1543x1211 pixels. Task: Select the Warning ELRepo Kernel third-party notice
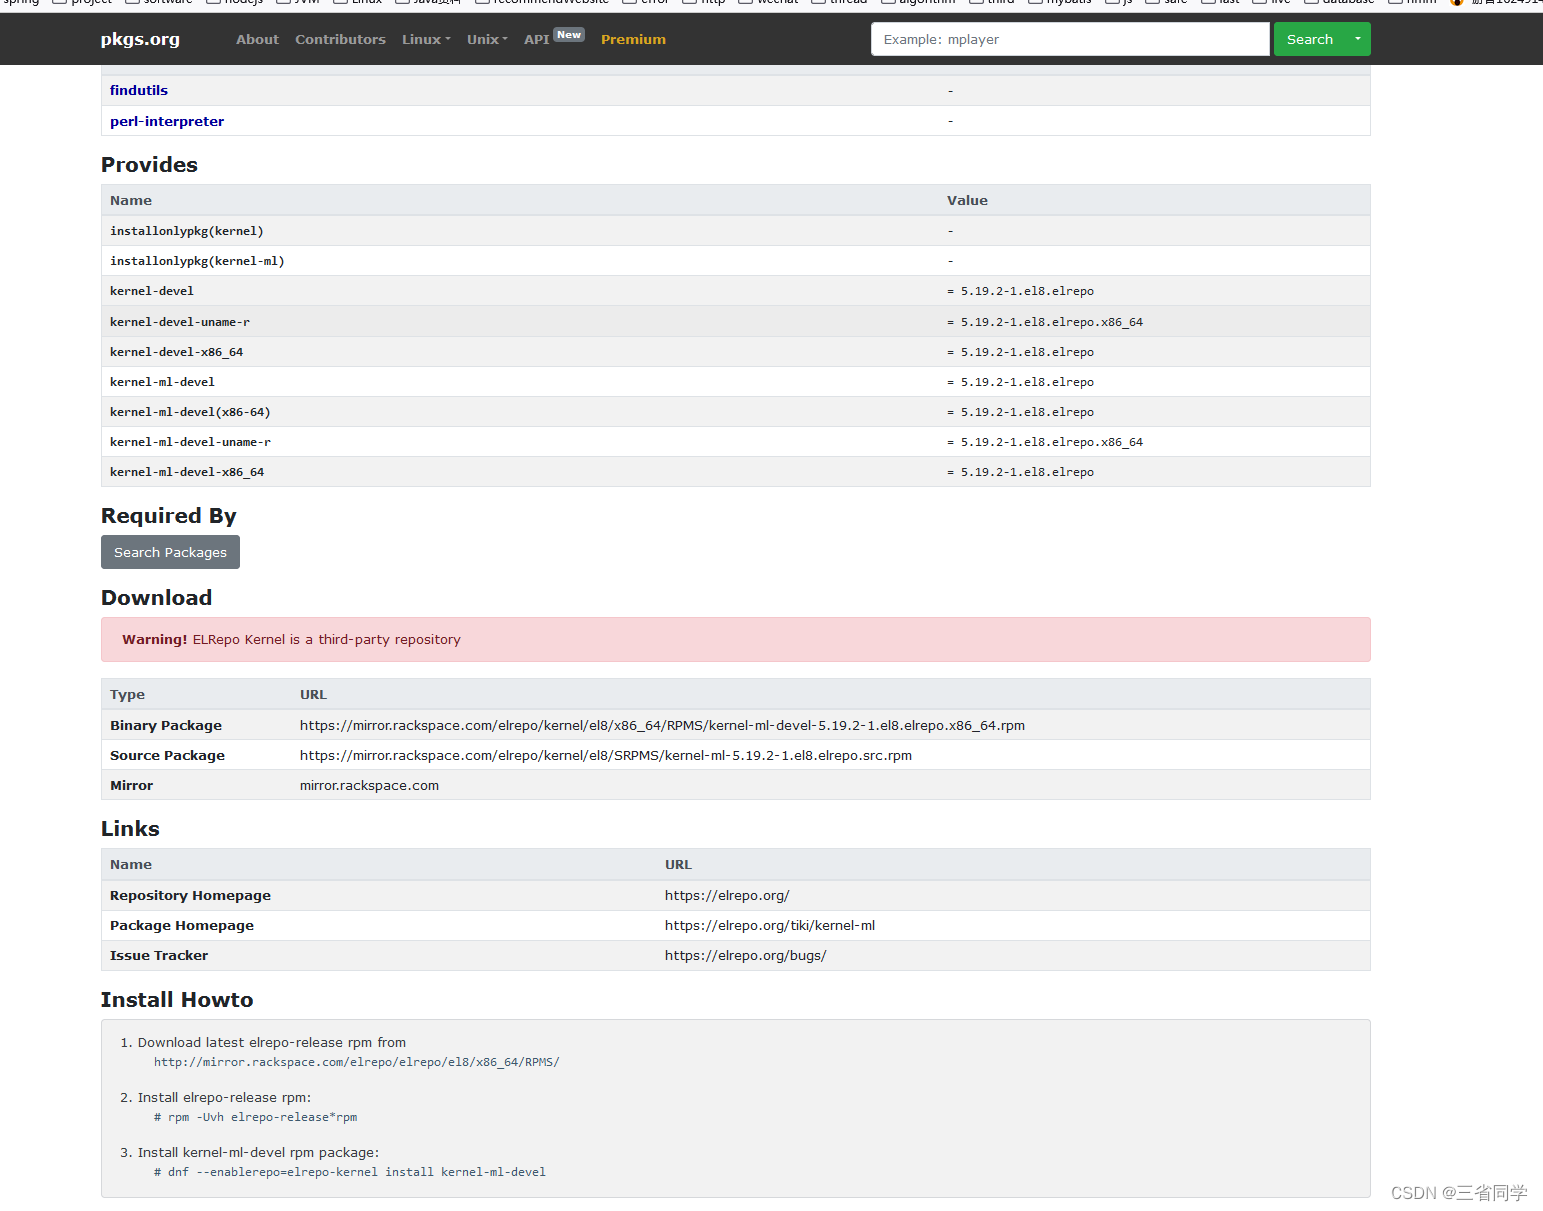(735, 639)
